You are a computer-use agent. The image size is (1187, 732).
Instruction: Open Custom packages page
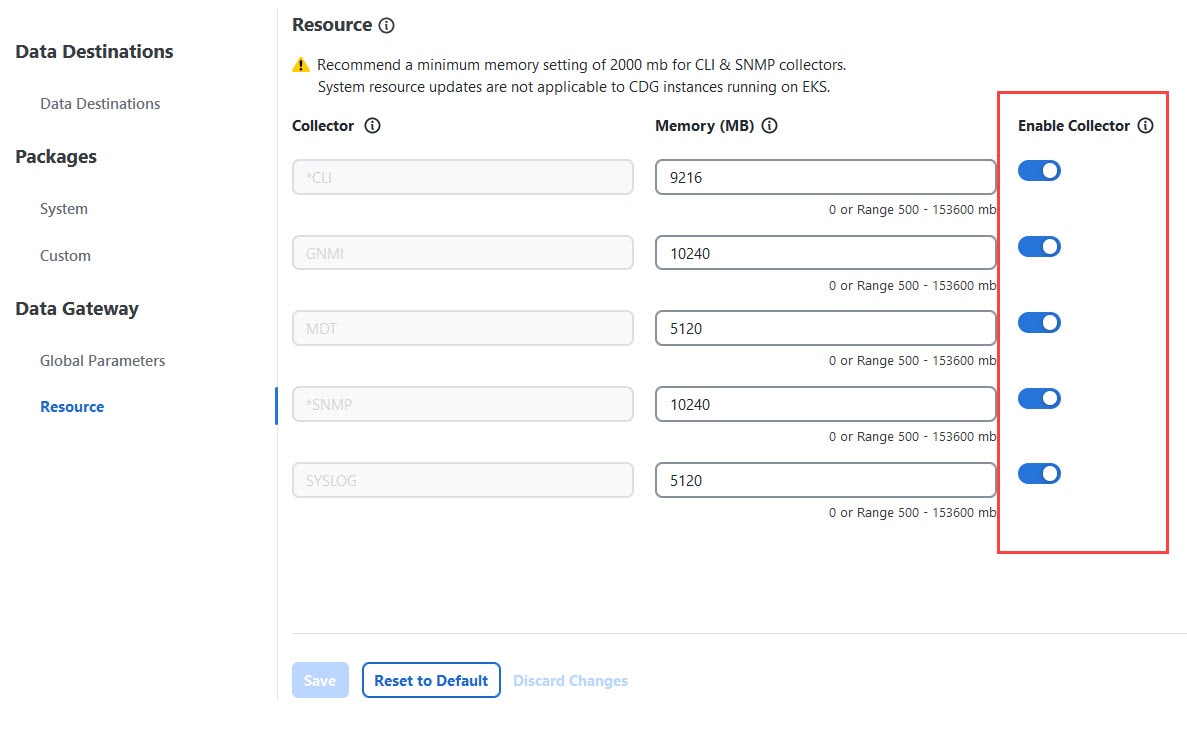[x=65, y=256]
